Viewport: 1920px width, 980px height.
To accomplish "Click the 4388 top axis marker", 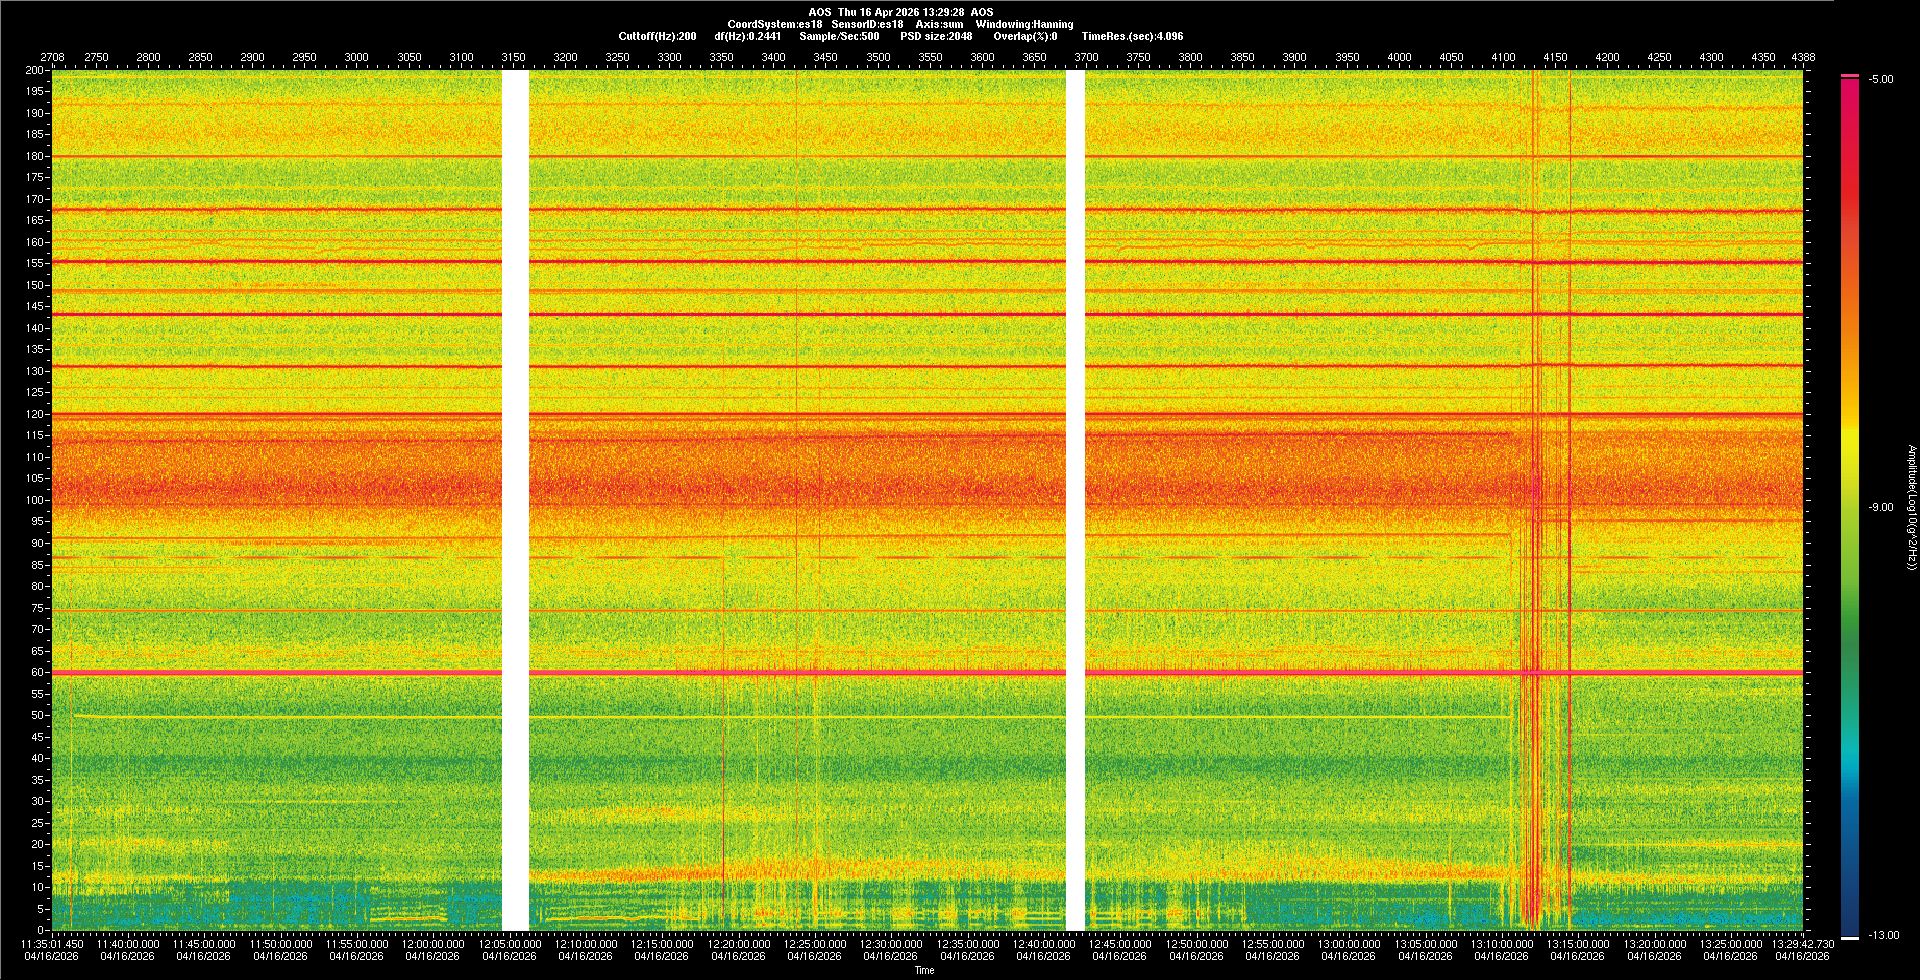I will tap(1803, 57).
